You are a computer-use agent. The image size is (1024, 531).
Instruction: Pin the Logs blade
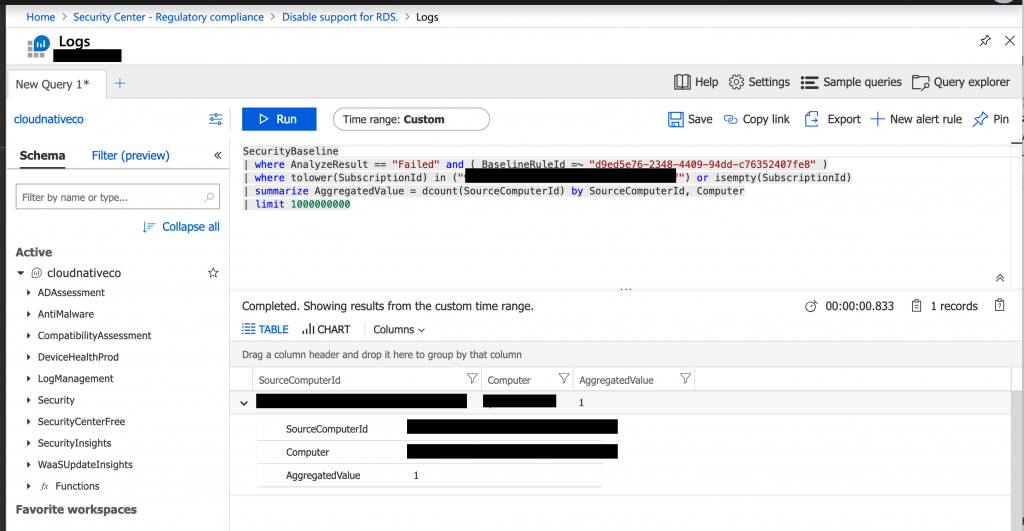985,40
